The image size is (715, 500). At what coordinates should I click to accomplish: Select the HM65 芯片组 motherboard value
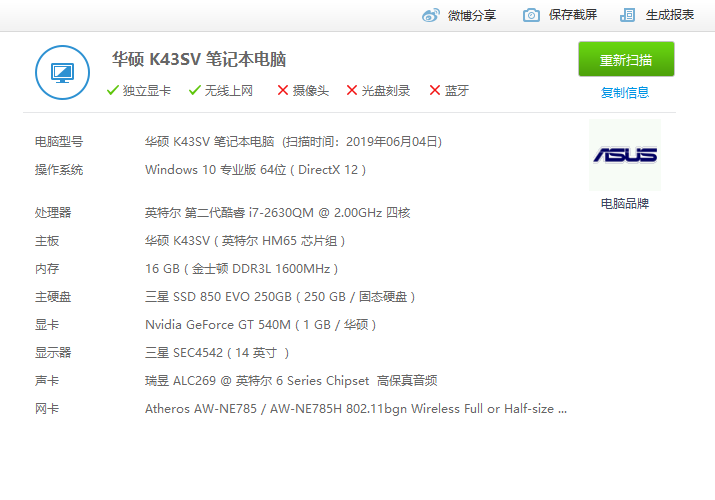click(245, 241)
